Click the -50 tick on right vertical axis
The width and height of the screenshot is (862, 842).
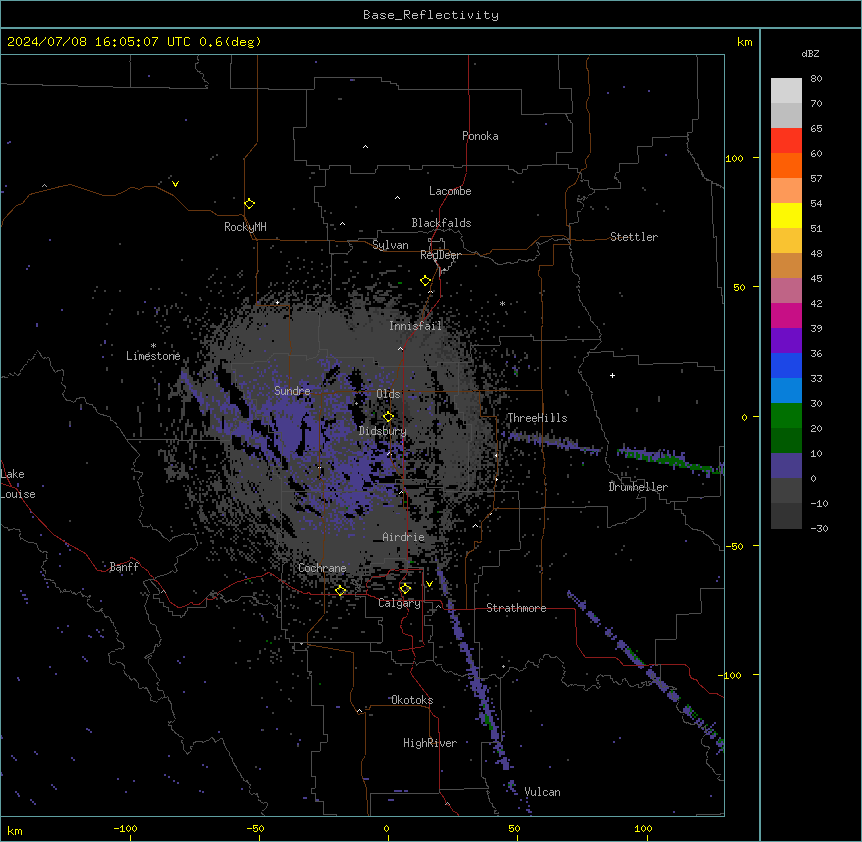(734, 546)
